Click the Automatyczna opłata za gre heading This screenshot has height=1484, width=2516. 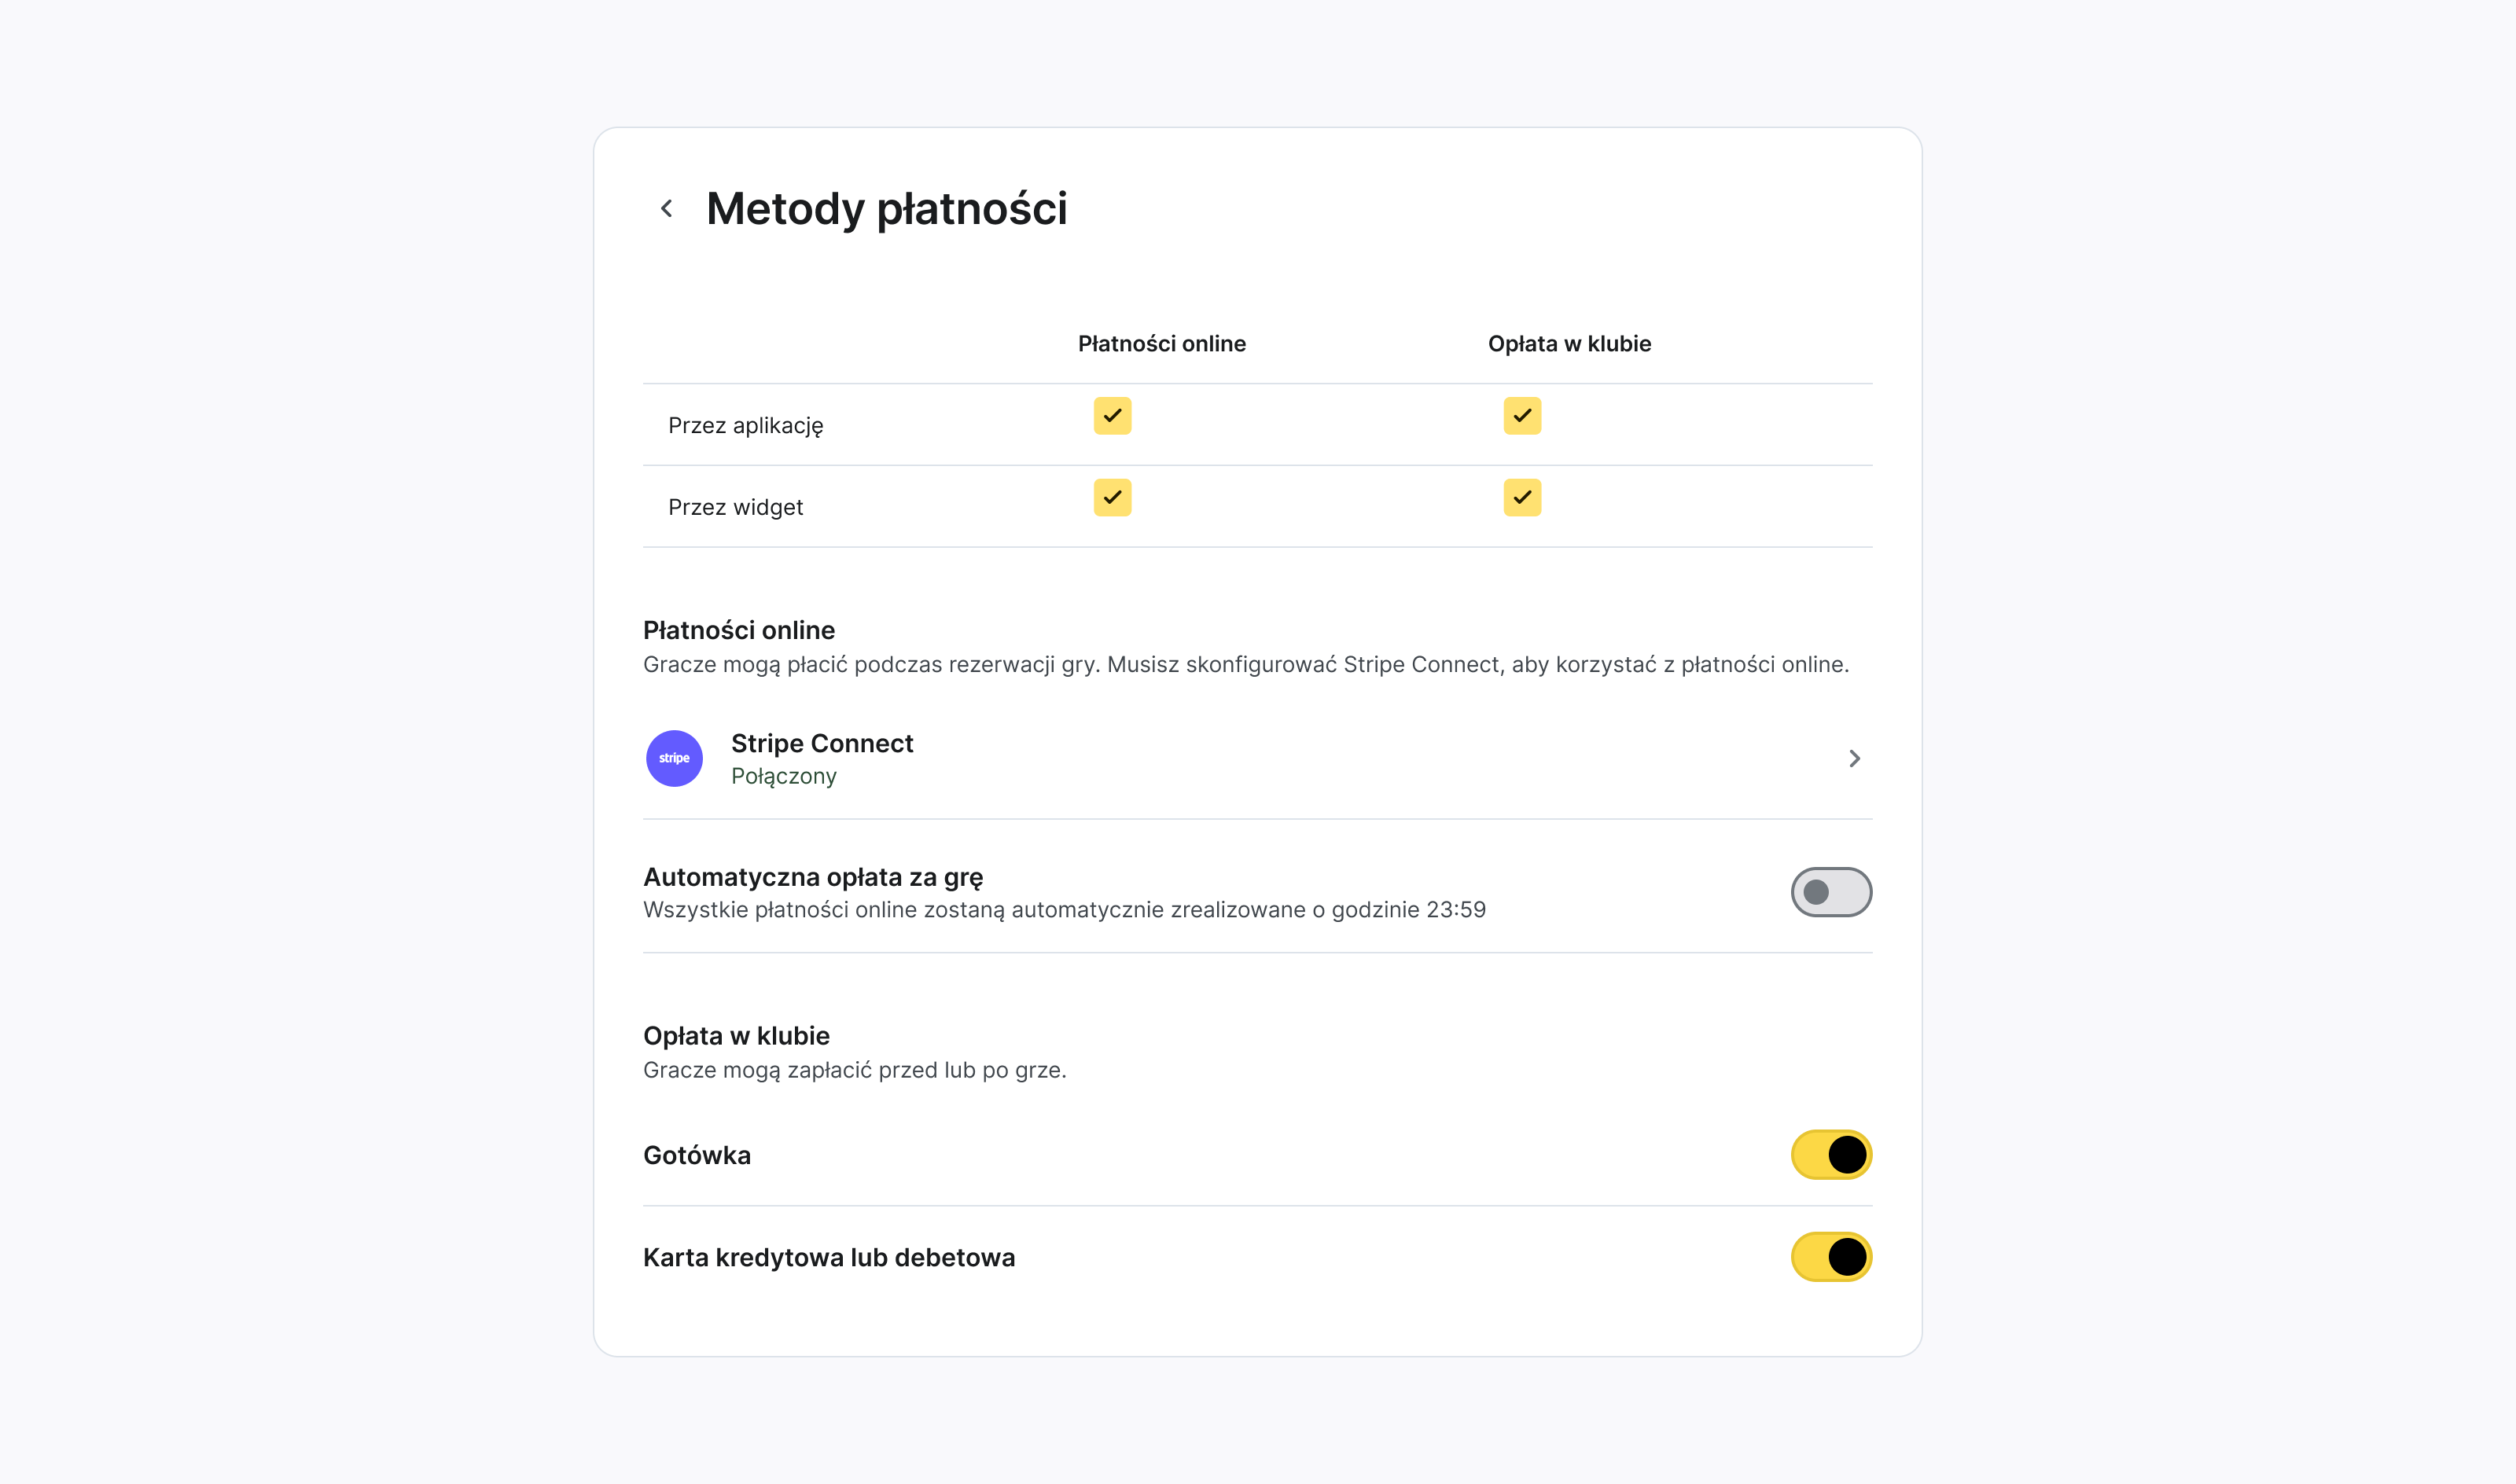(812, 876)
